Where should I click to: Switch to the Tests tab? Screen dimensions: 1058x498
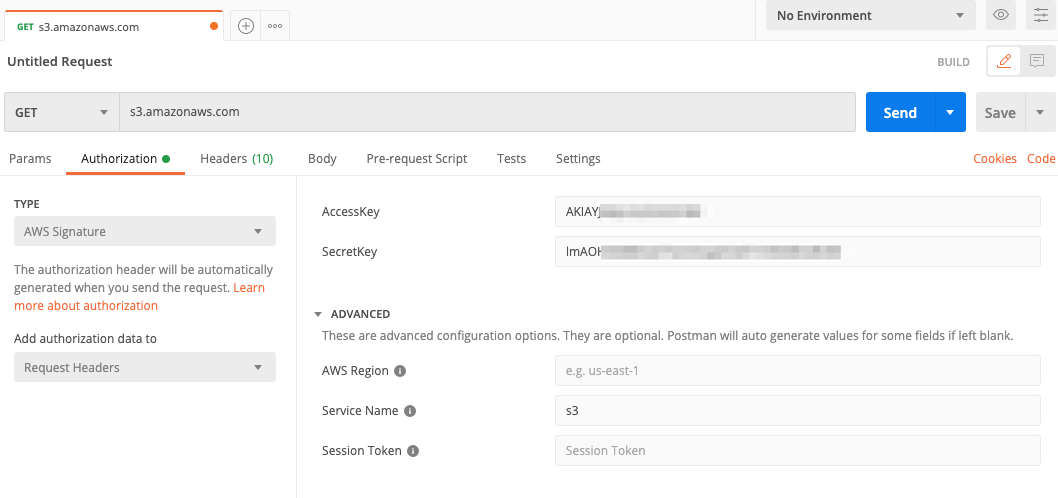pos(511,159)
